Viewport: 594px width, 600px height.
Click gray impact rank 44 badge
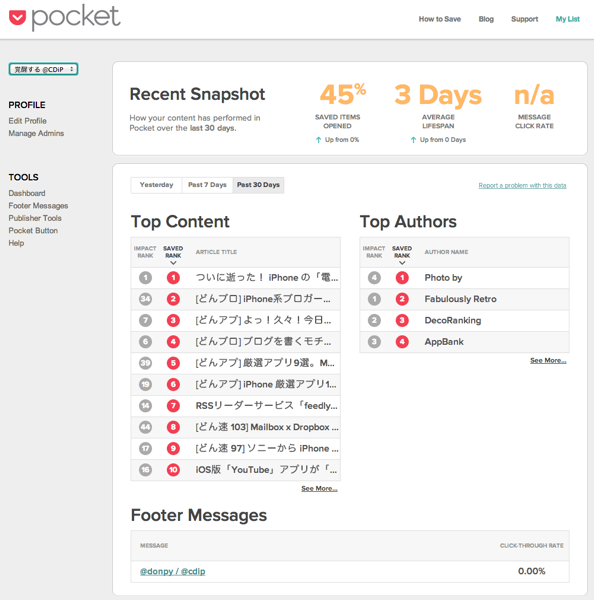tap(145, 427)
